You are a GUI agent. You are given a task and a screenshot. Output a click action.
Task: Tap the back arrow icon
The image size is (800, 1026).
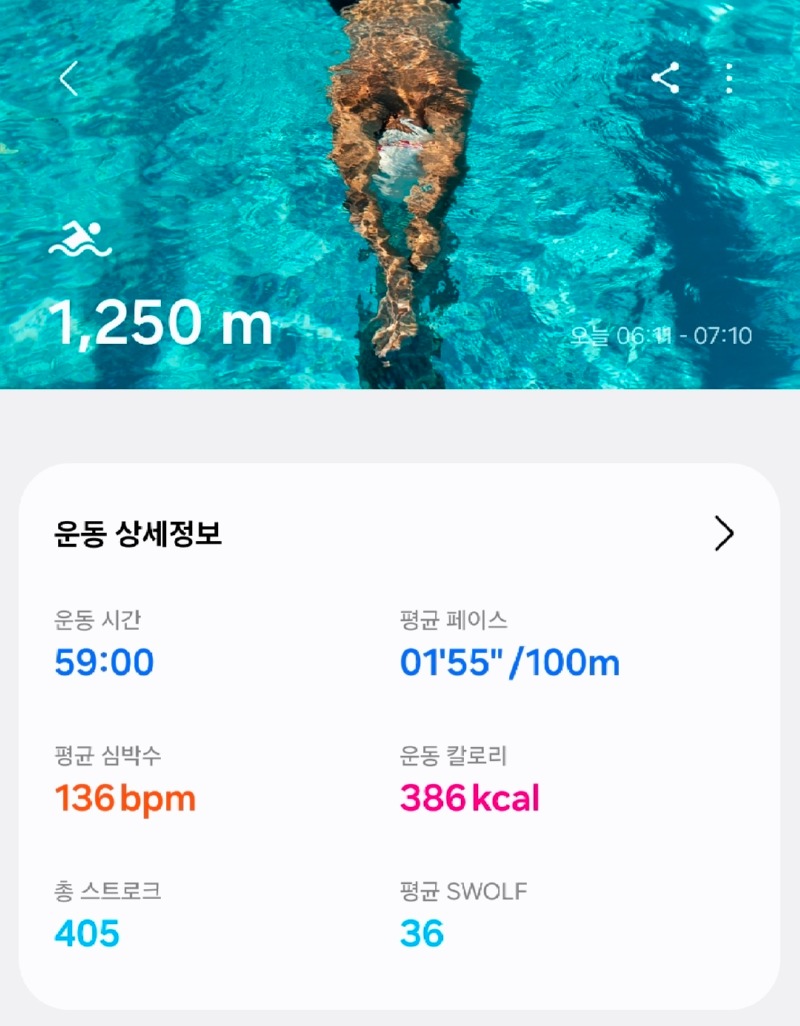pyautogui.click(x=68, y=79)
